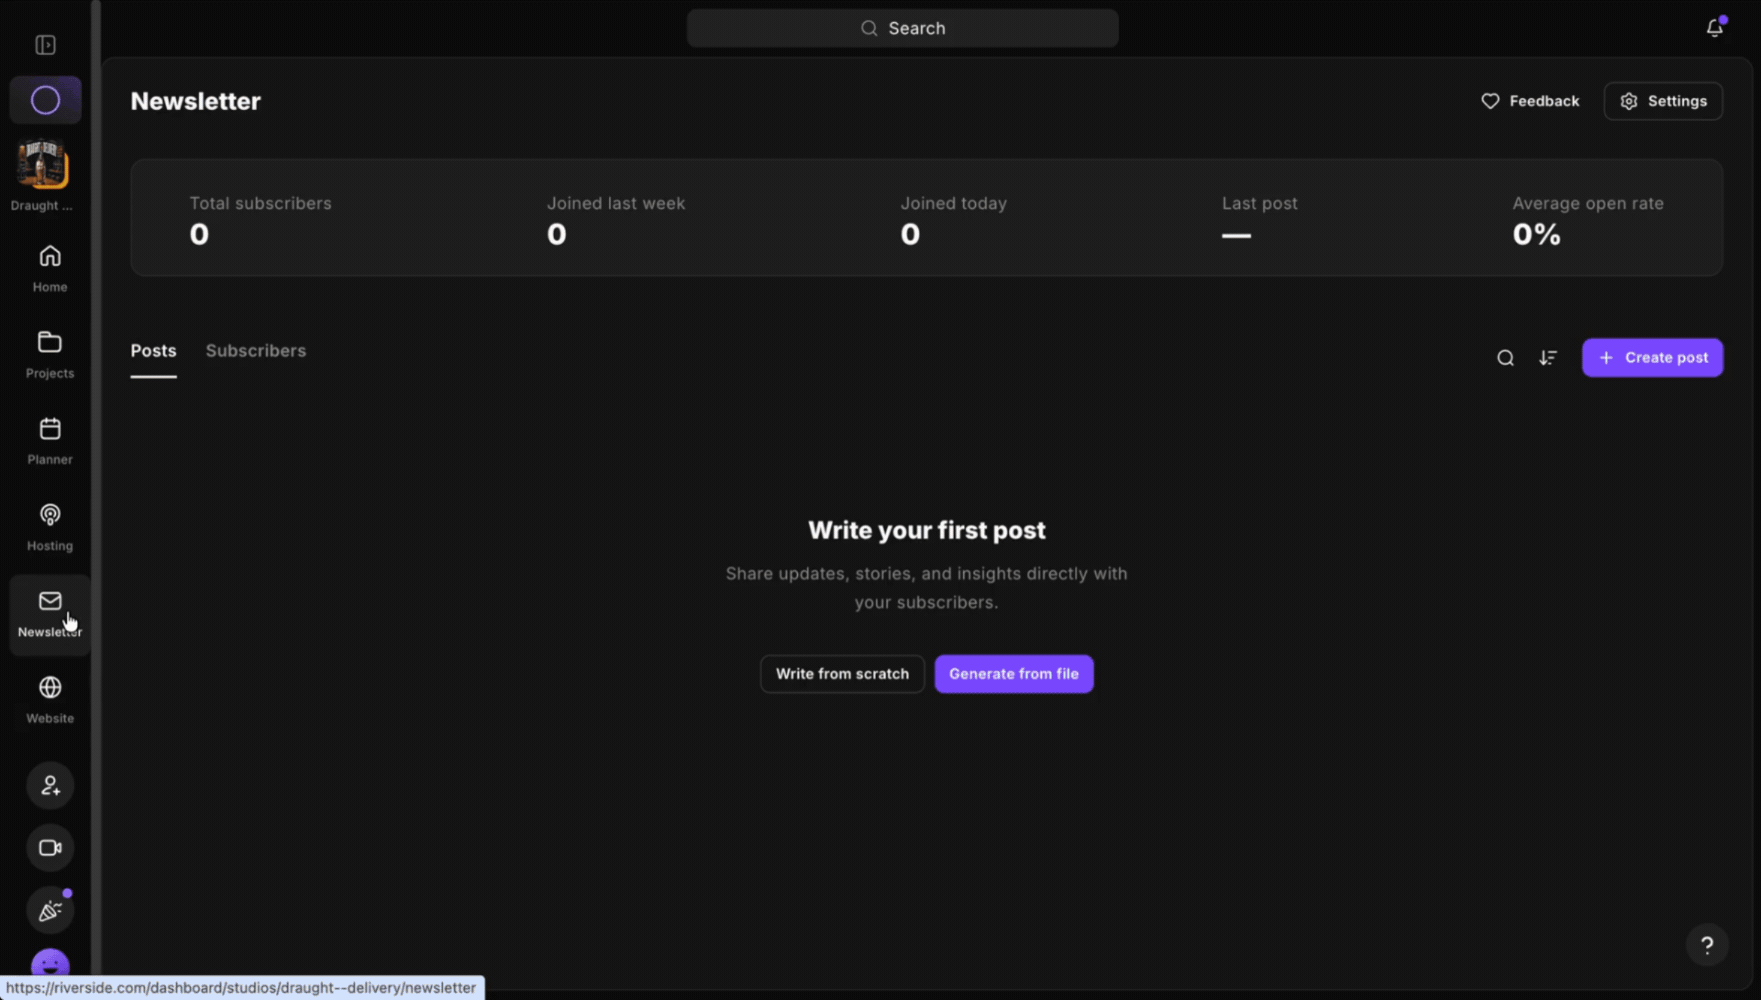This screenshot has height=1000, width=1761.
Task: Click the Search bar at top
Action: point(902,28)
